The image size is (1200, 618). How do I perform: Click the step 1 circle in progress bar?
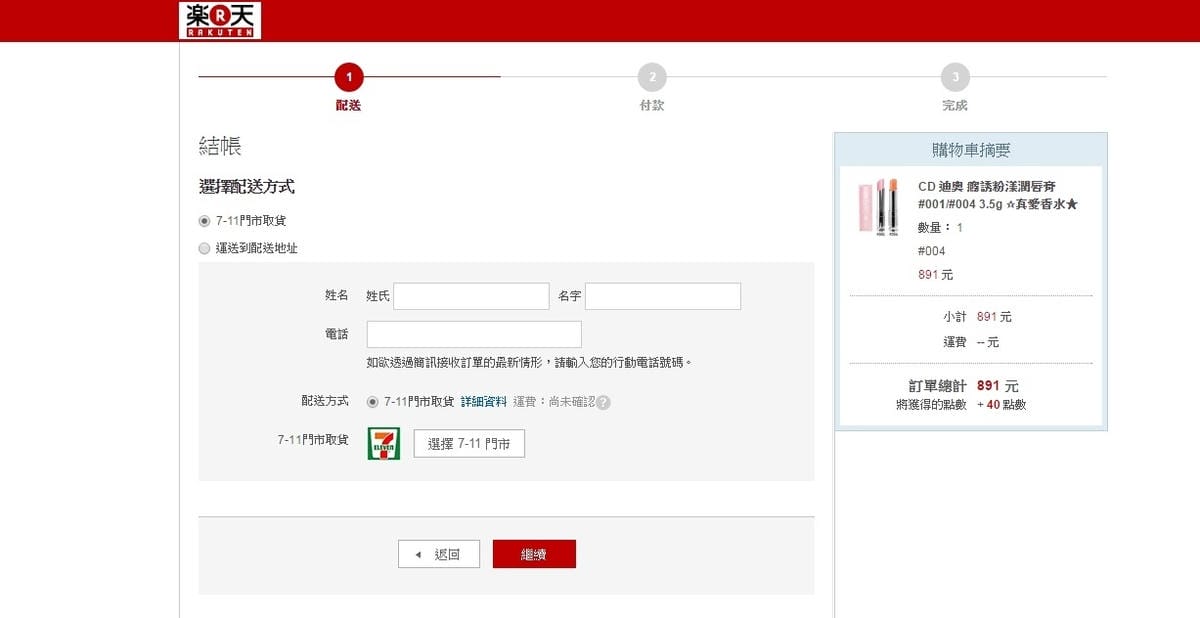click(x=348, y=77)
